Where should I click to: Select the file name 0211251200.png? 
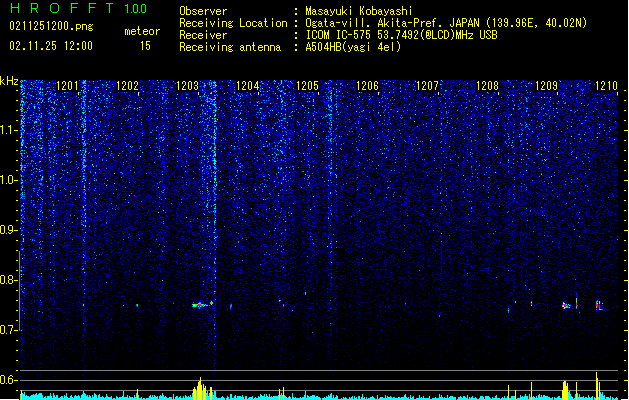click(51, 26)
